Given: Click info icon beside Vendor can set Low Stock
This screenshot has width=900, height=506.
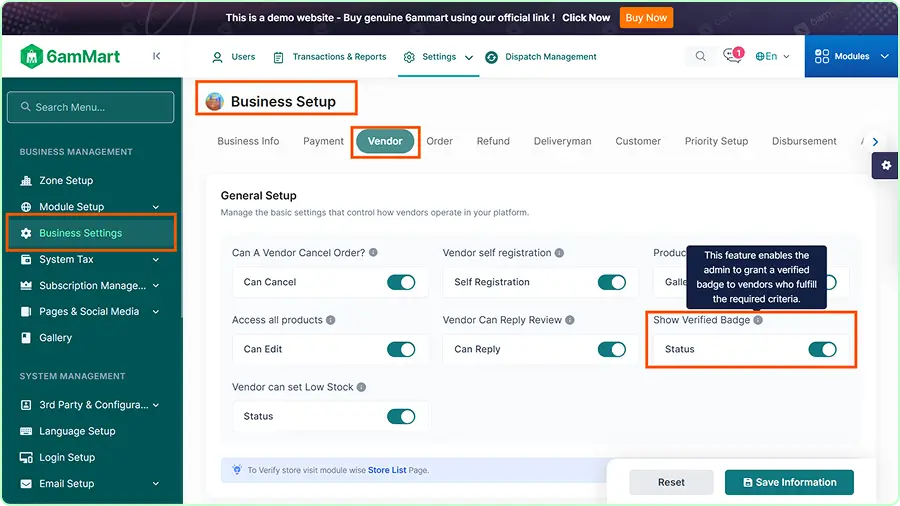Looking at the screenshot, I should tap(361, 387).
